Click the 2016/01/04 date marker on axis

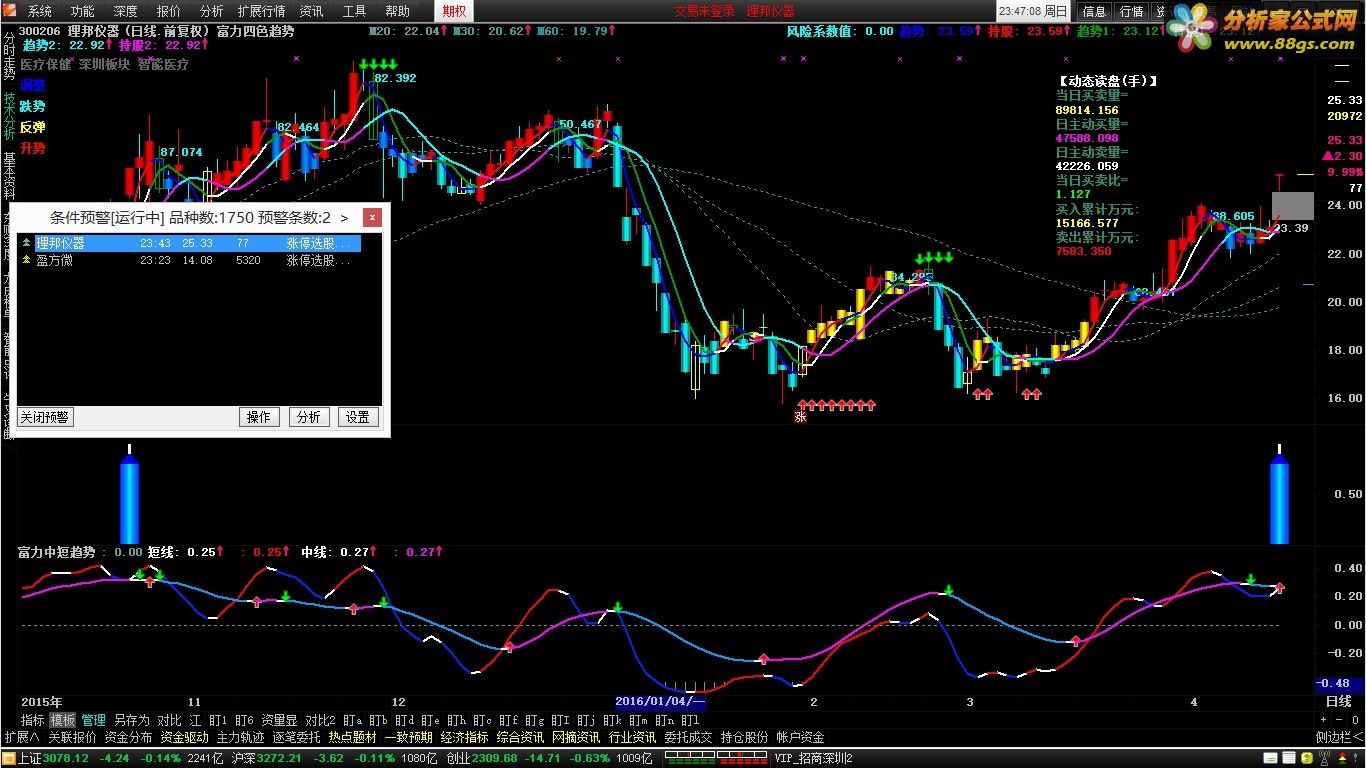tap(659, 702)
